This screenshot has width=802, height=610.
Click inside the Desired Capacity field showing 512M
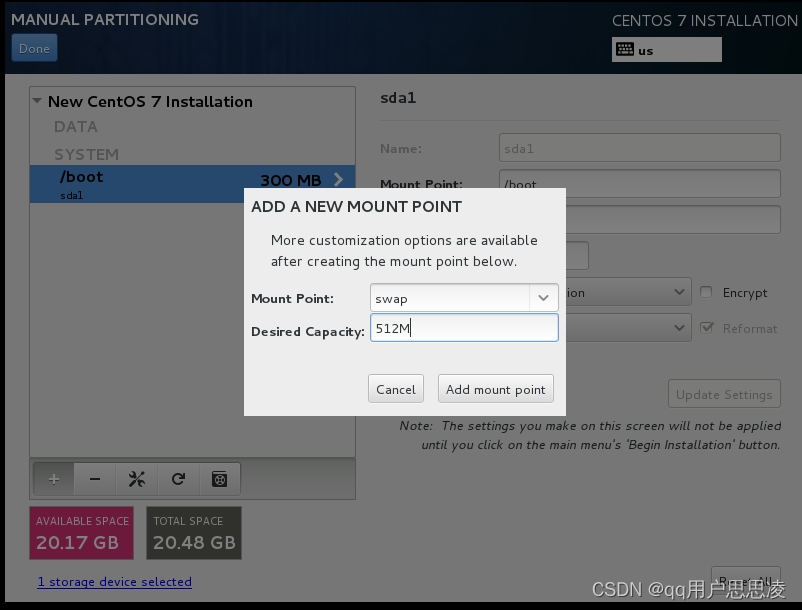click(464, 328)
